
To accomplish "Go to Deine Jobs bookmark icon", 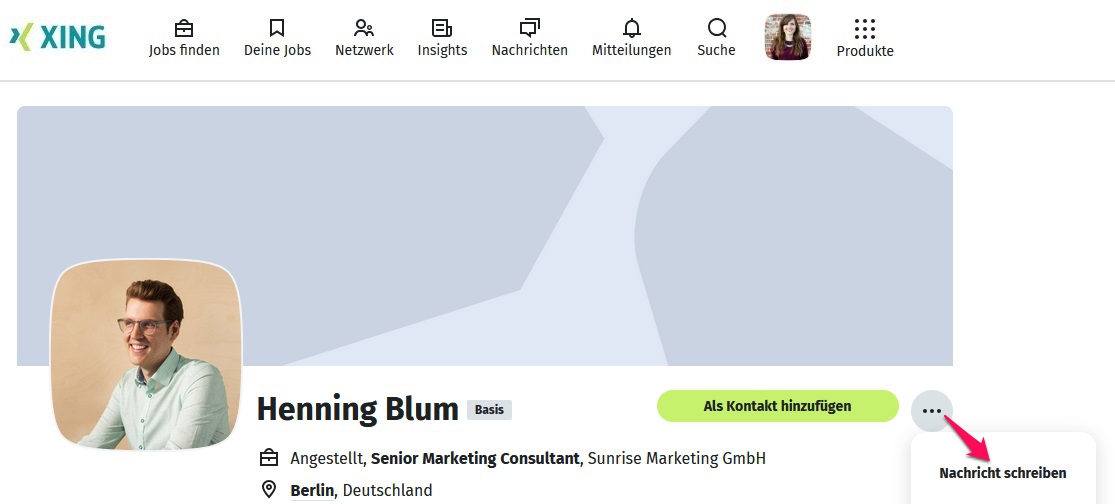I will pos(277,28).
